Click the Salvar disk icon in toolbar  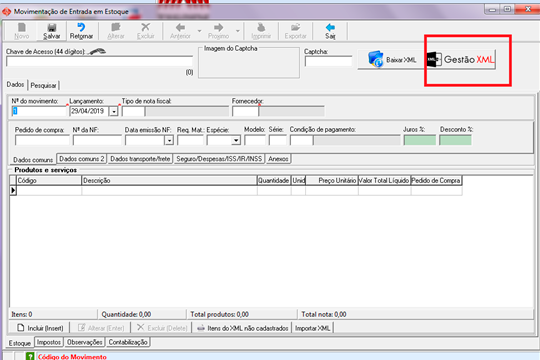52,28
